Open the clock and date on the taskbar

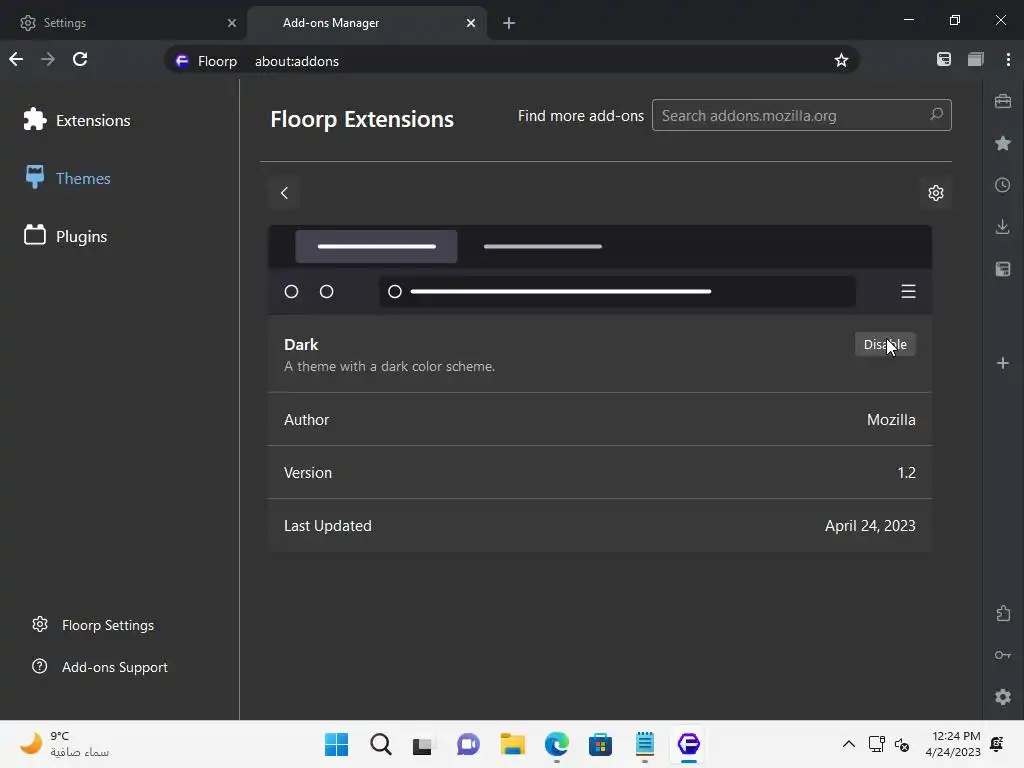pyautogui.click(x=952, y=744)
